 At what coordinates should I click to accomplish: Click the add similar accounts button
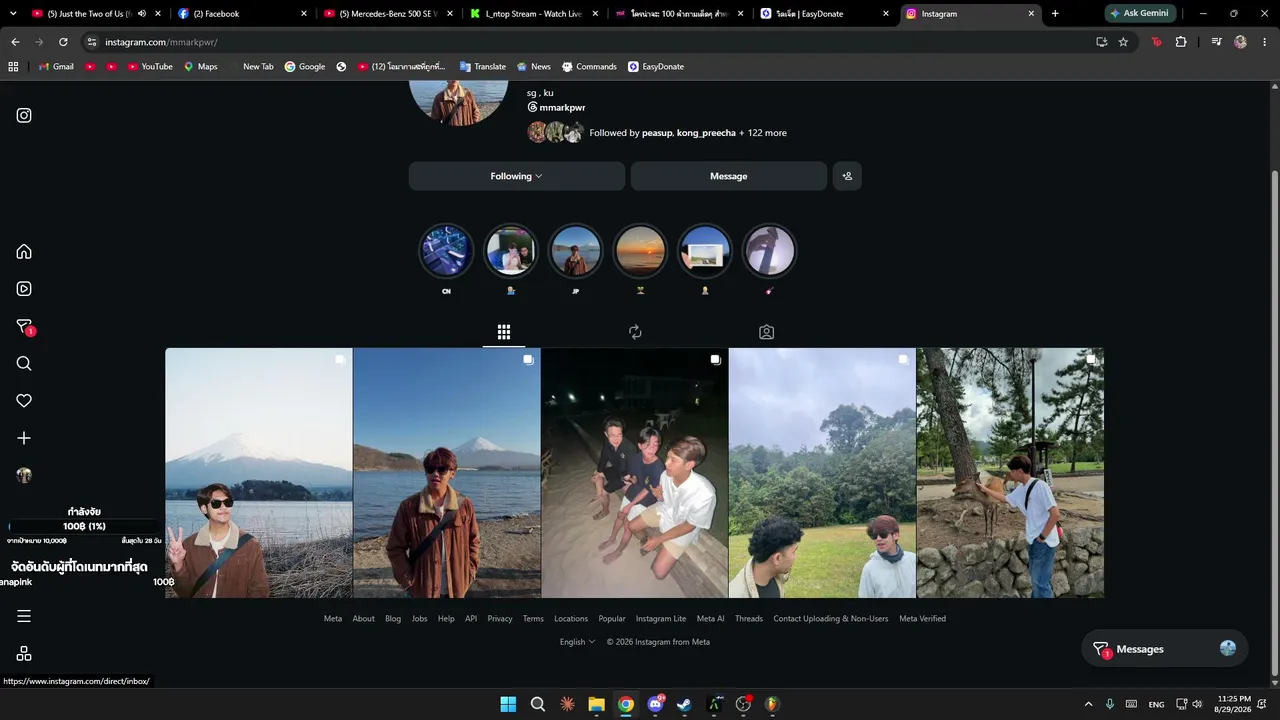(x=847, y=176)
